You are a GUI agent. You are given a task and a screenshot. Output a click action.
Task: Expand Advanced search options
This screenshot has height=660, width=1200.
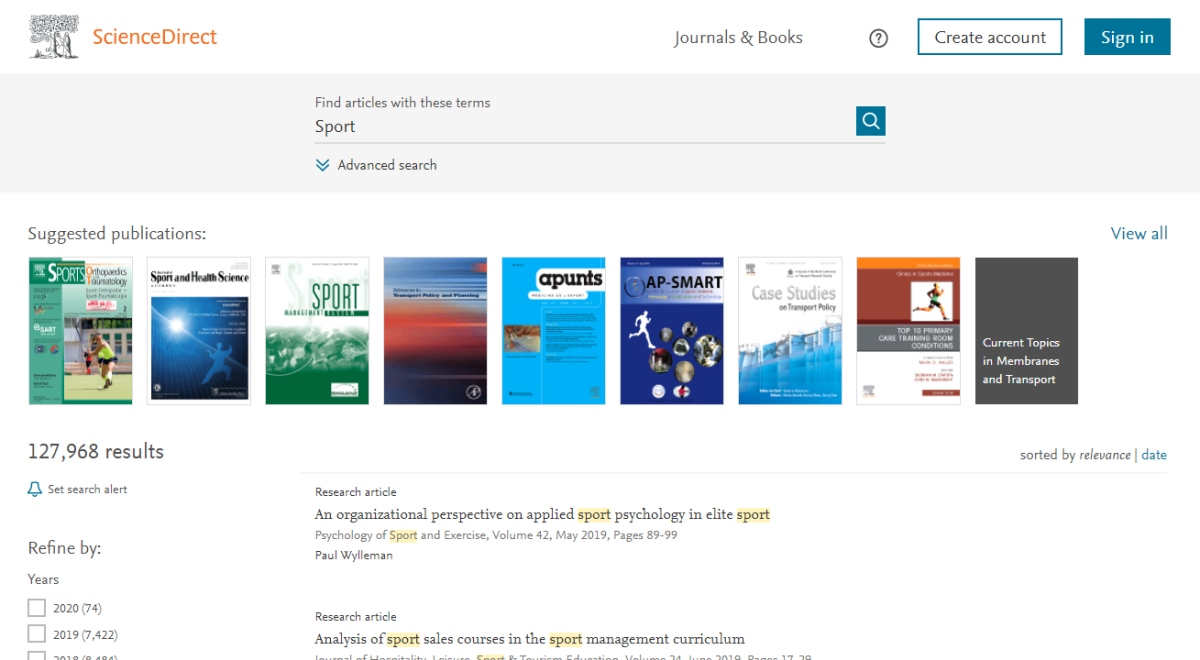[387, 165]
